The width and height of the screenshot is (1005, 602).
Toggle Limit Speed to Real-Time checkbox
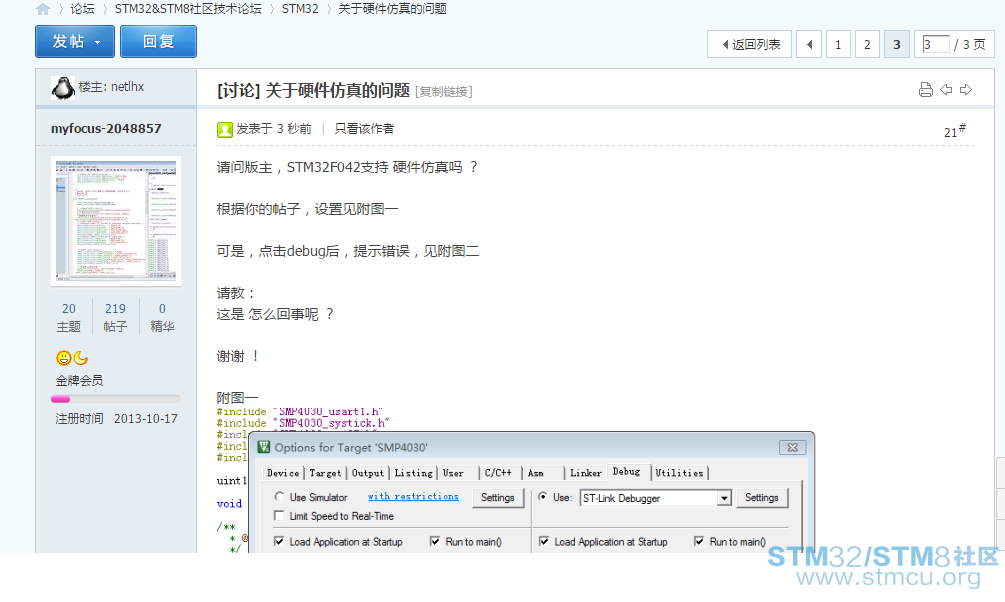pyautogui.click(x=279, y=515)
